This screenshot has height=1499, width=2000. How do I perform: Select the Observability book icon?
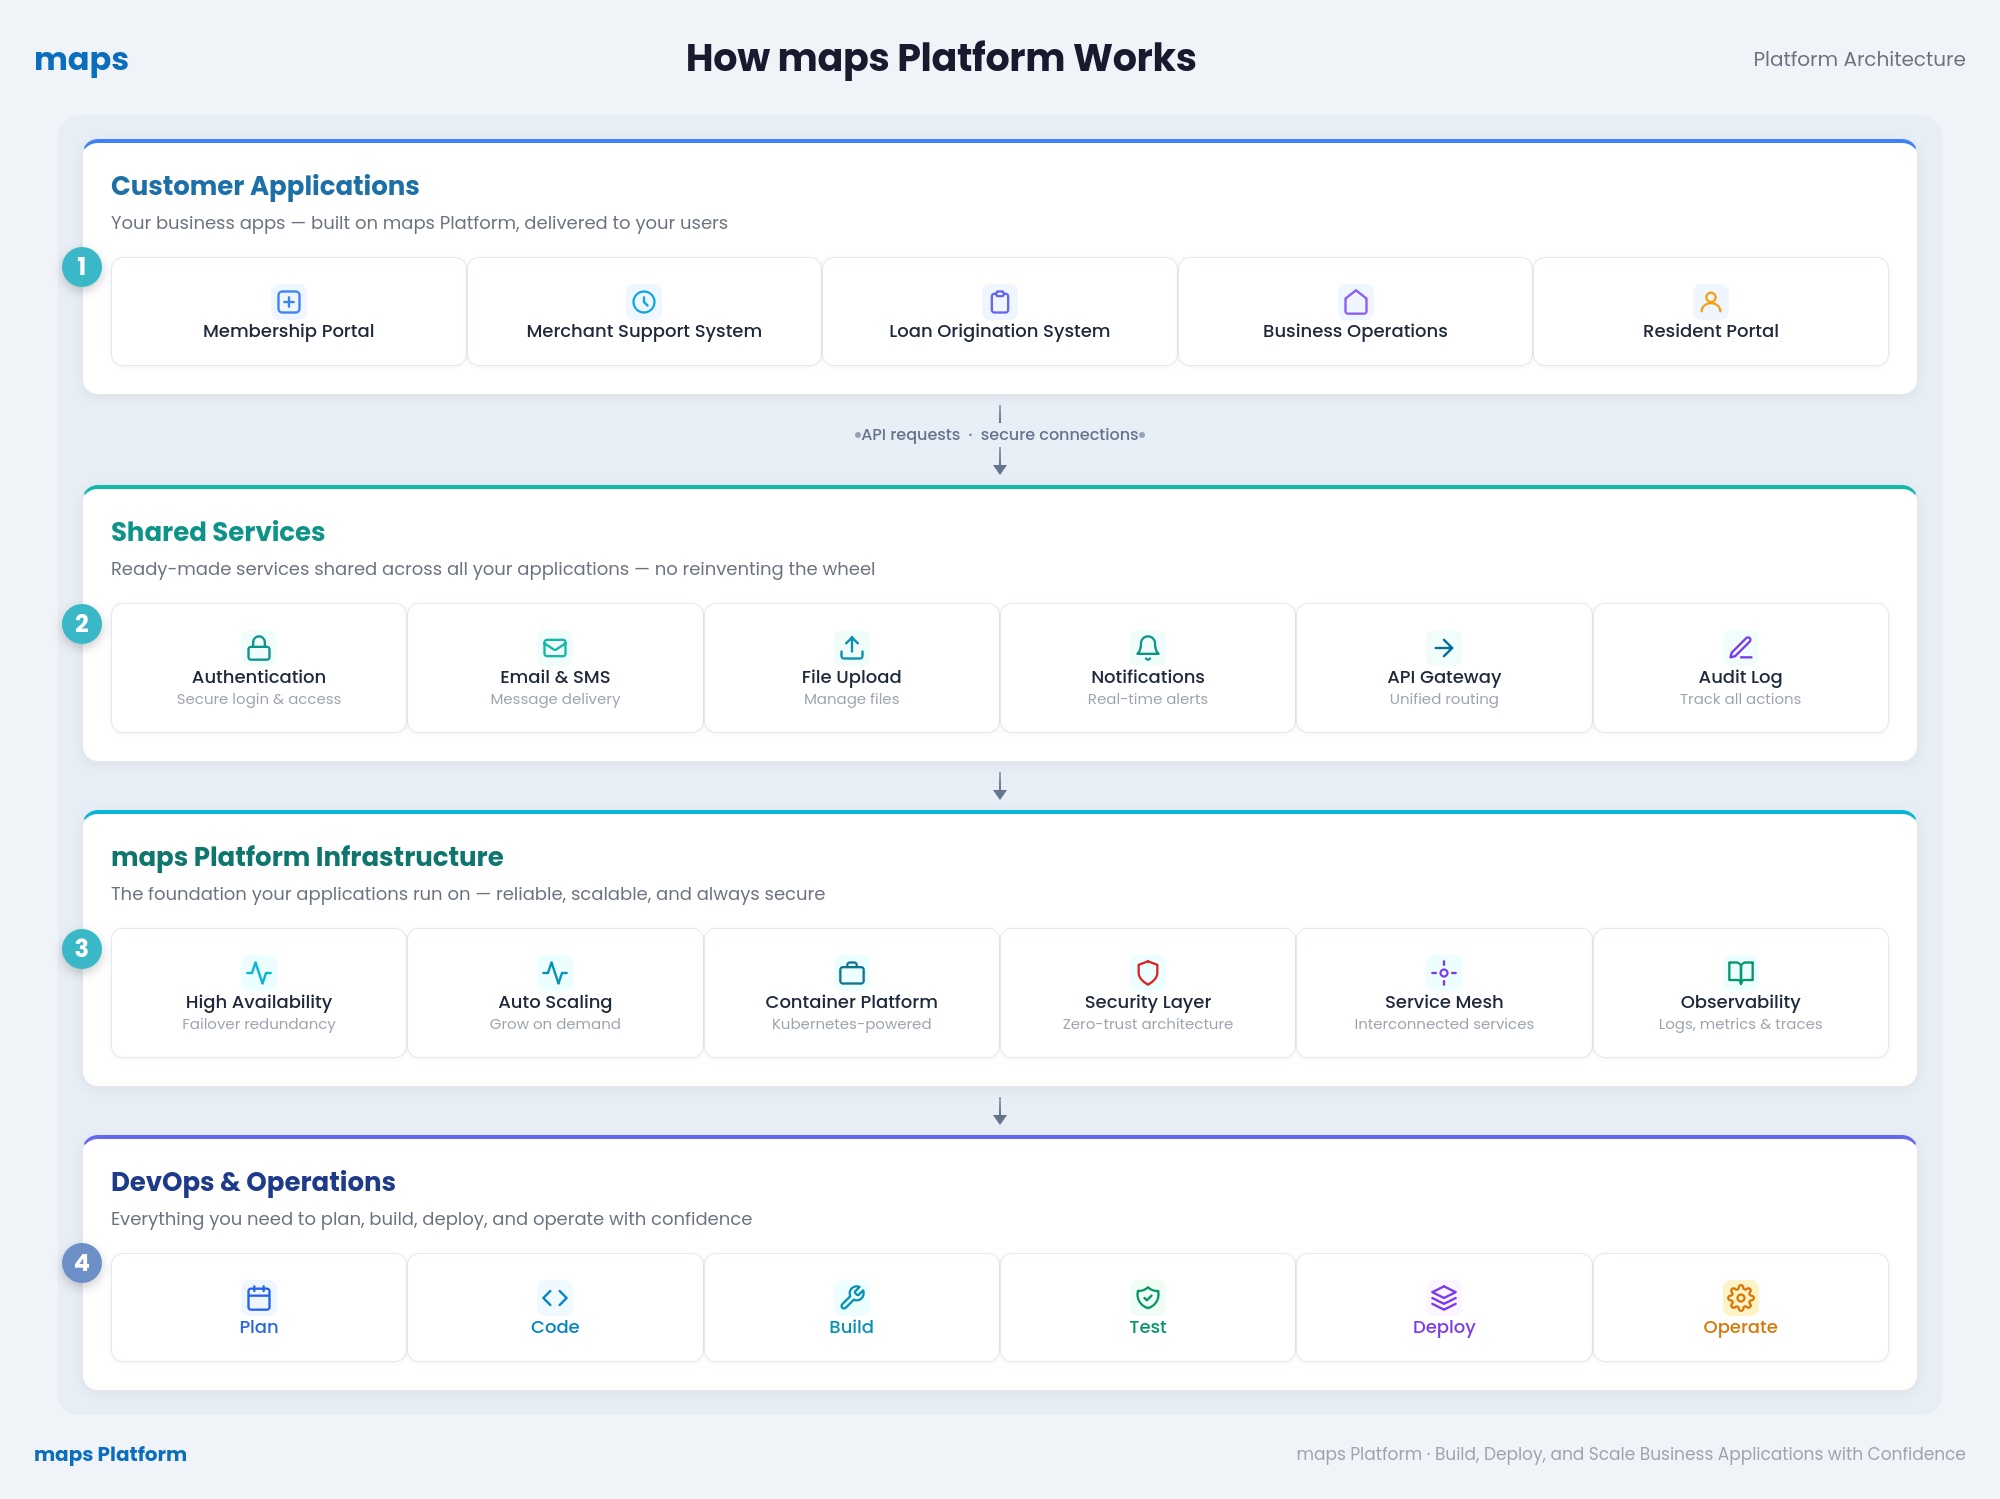(1740, 972)
